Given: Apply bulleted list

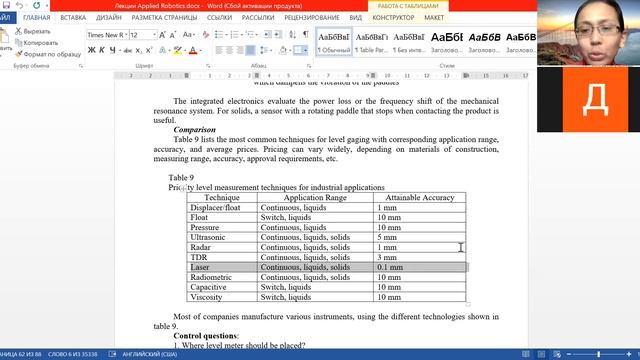Looking at the screenshot, I should coord(219,35).
